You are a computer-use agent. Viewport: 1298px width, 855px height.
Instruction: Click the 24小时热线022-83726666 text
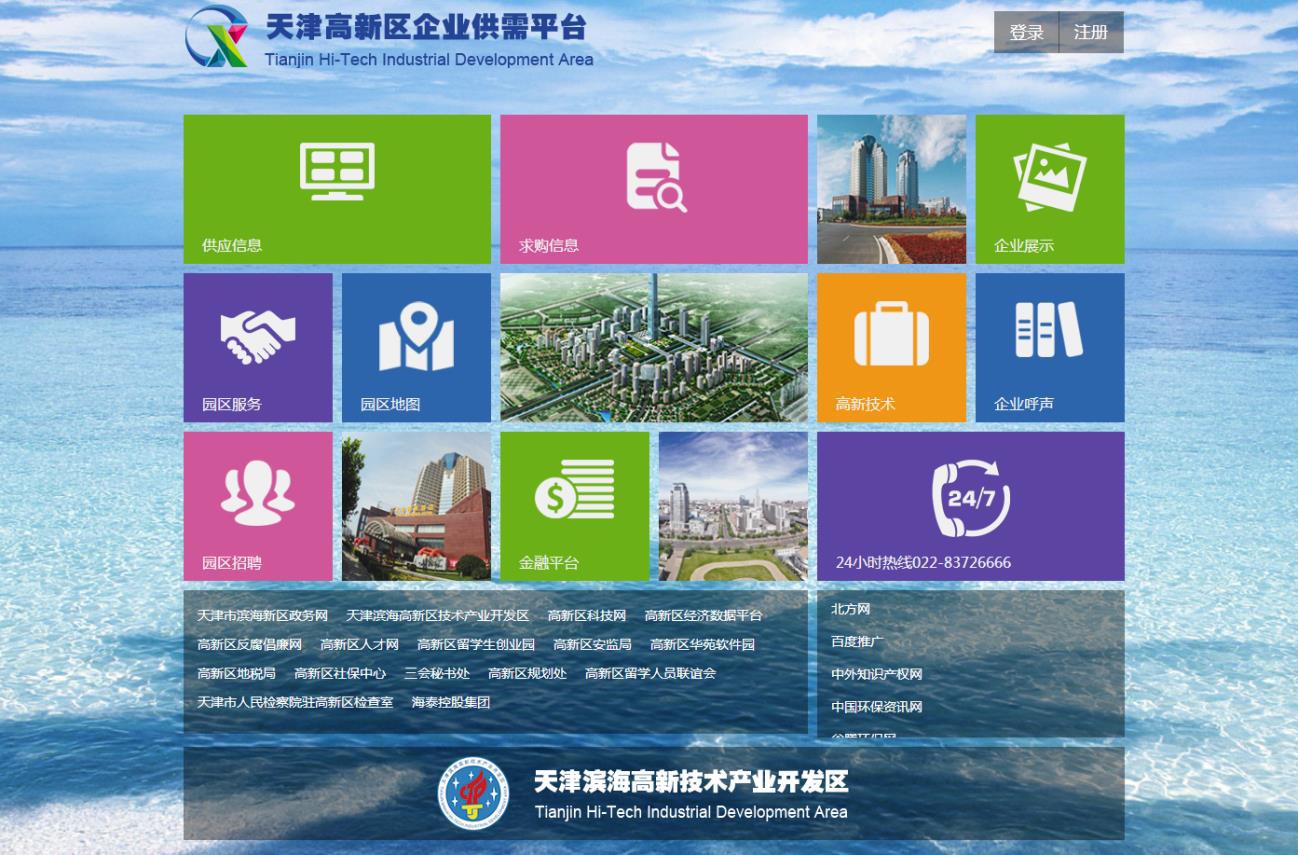click(923, 563)
